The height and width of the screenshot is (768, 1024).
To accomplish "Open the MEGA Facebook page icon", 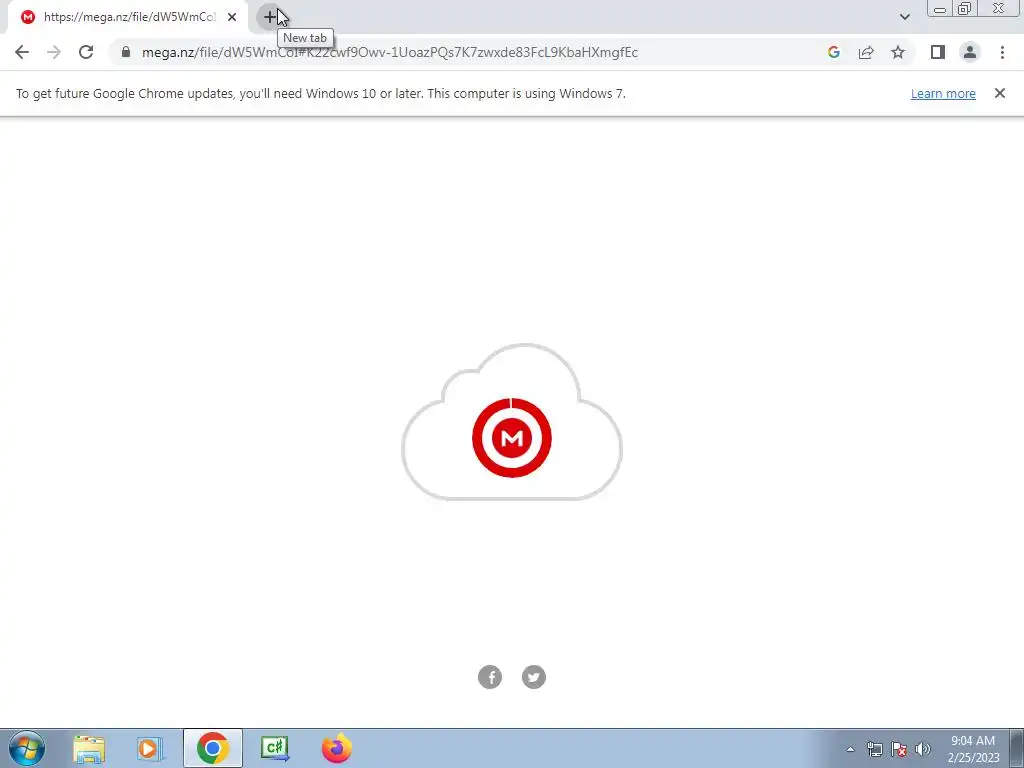I will tap(490, 677).
